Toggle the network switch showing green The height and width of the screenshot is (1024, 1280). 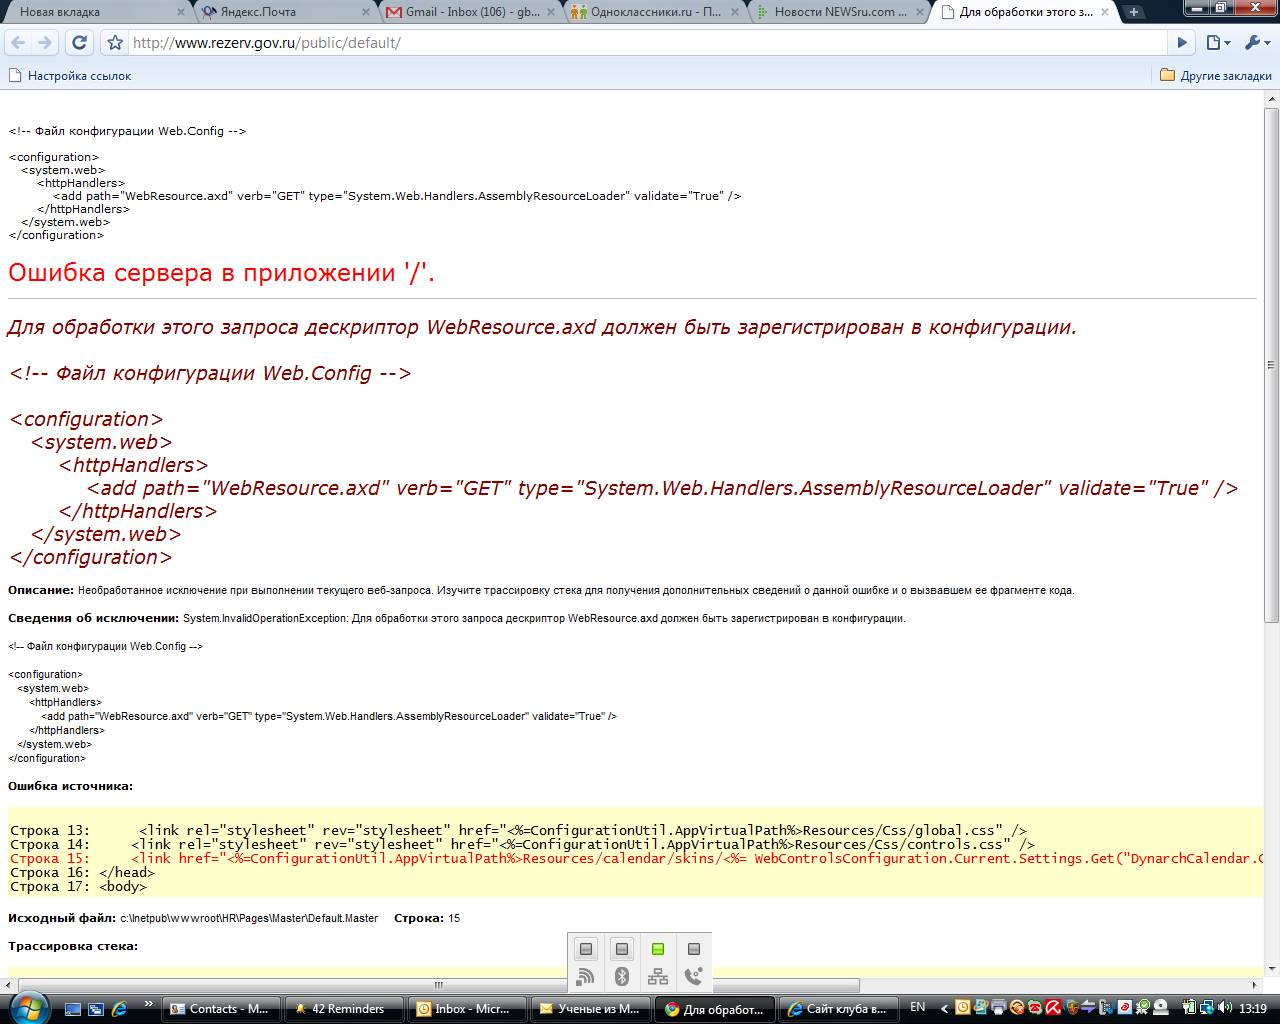coord(658,949)
